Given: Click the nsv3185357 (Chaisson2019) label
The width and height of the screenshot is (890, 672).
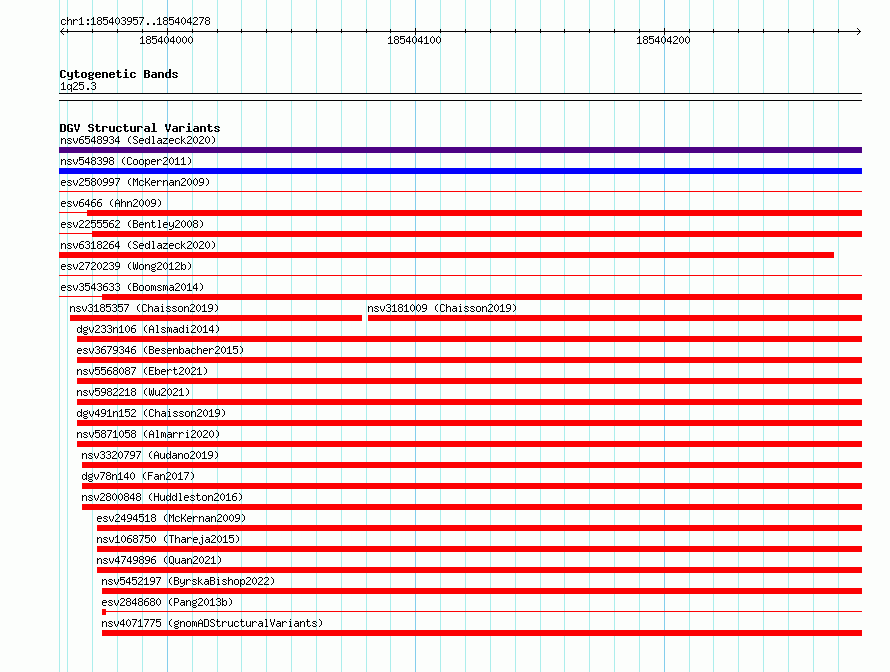Looking at the screenshot, I should click(x=144, y=308).
